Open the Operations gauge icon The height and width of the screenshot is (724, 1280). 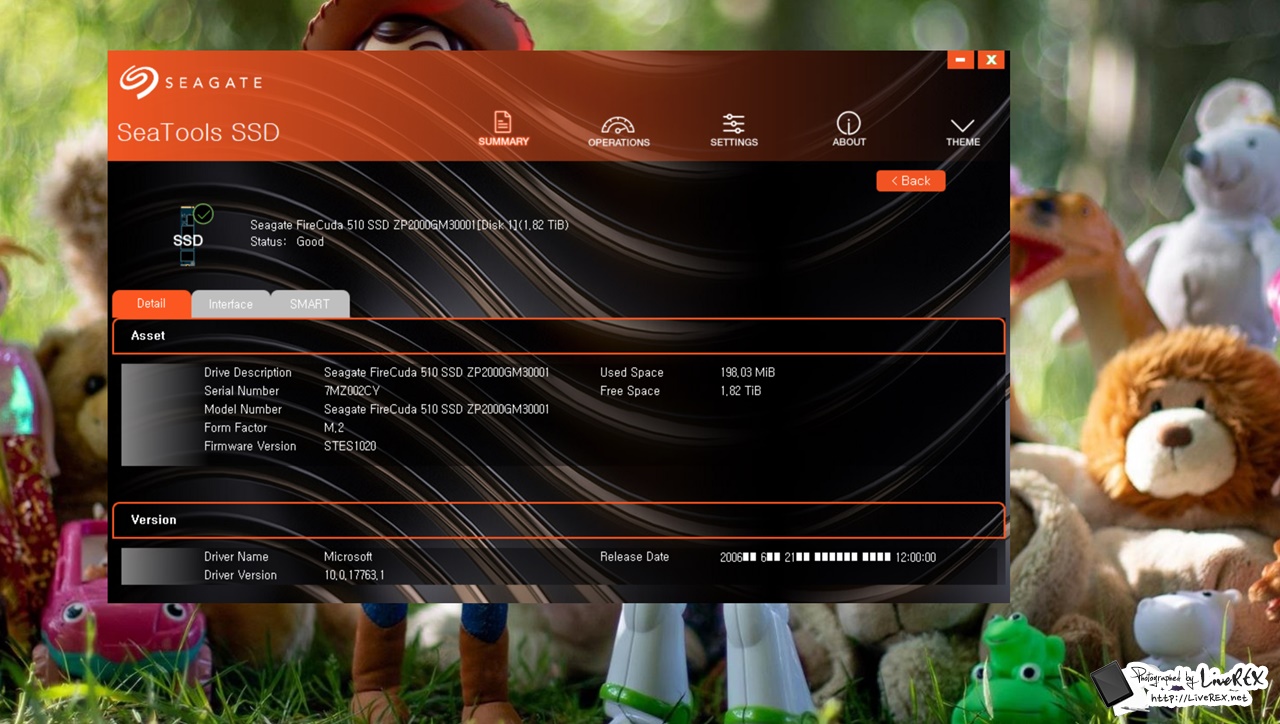coord(618,130)
